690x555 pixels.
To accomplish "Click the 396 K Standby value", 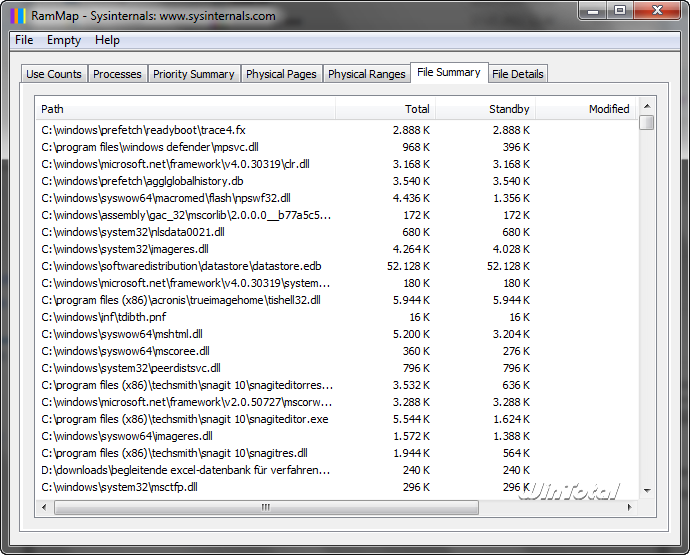I will click(x=516, y=147).
